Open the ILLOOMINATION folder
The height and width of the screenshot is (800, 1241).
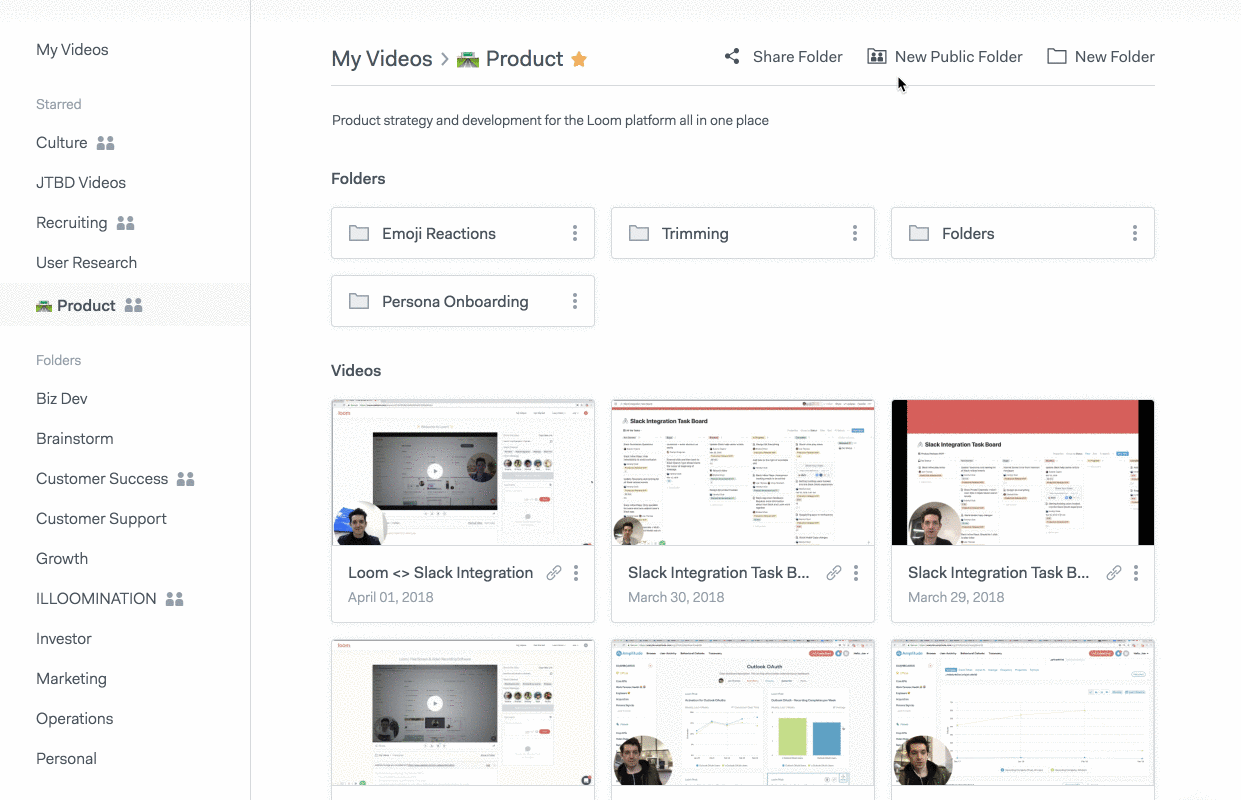pos(96,599)
